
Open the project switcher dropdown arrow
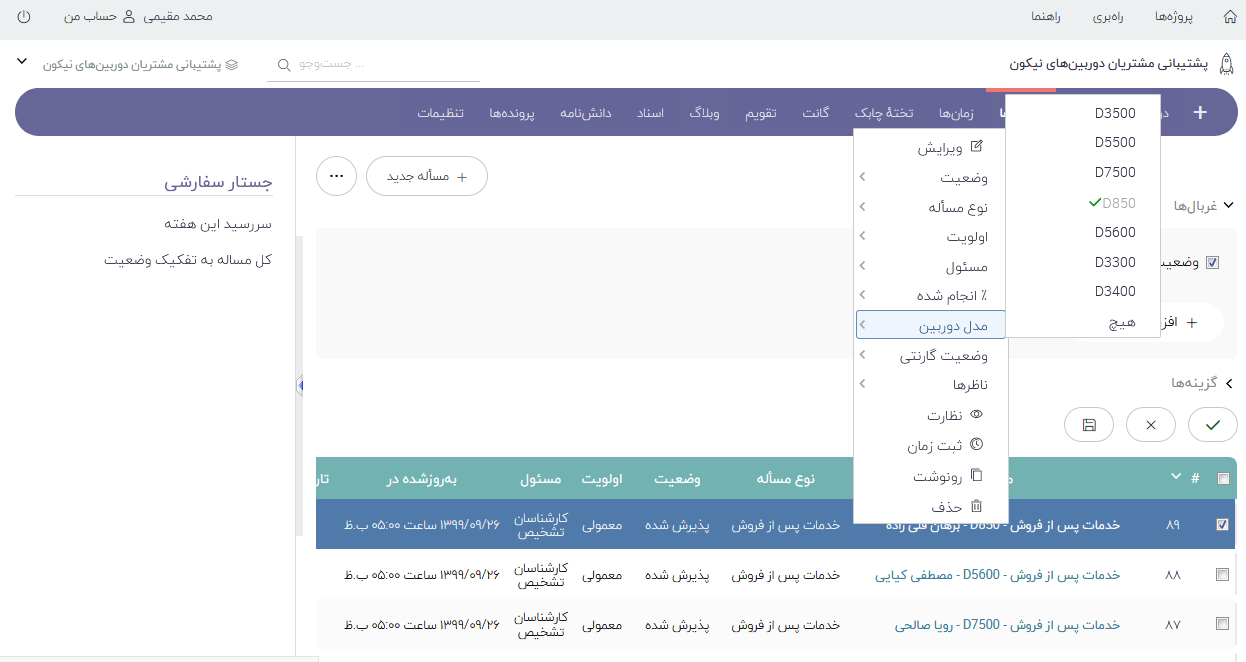[x=22, y=62]
